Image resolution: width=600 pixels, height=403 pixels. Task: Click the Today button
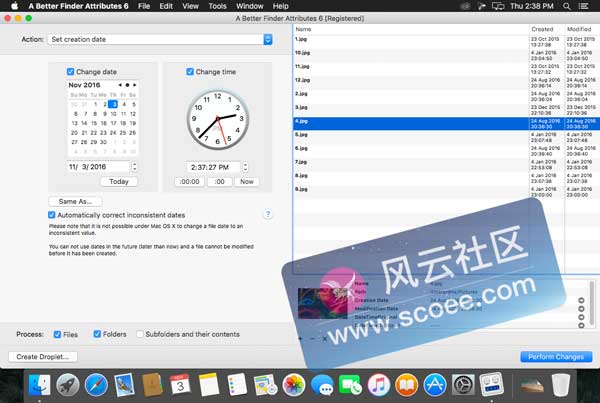(119, 181)
